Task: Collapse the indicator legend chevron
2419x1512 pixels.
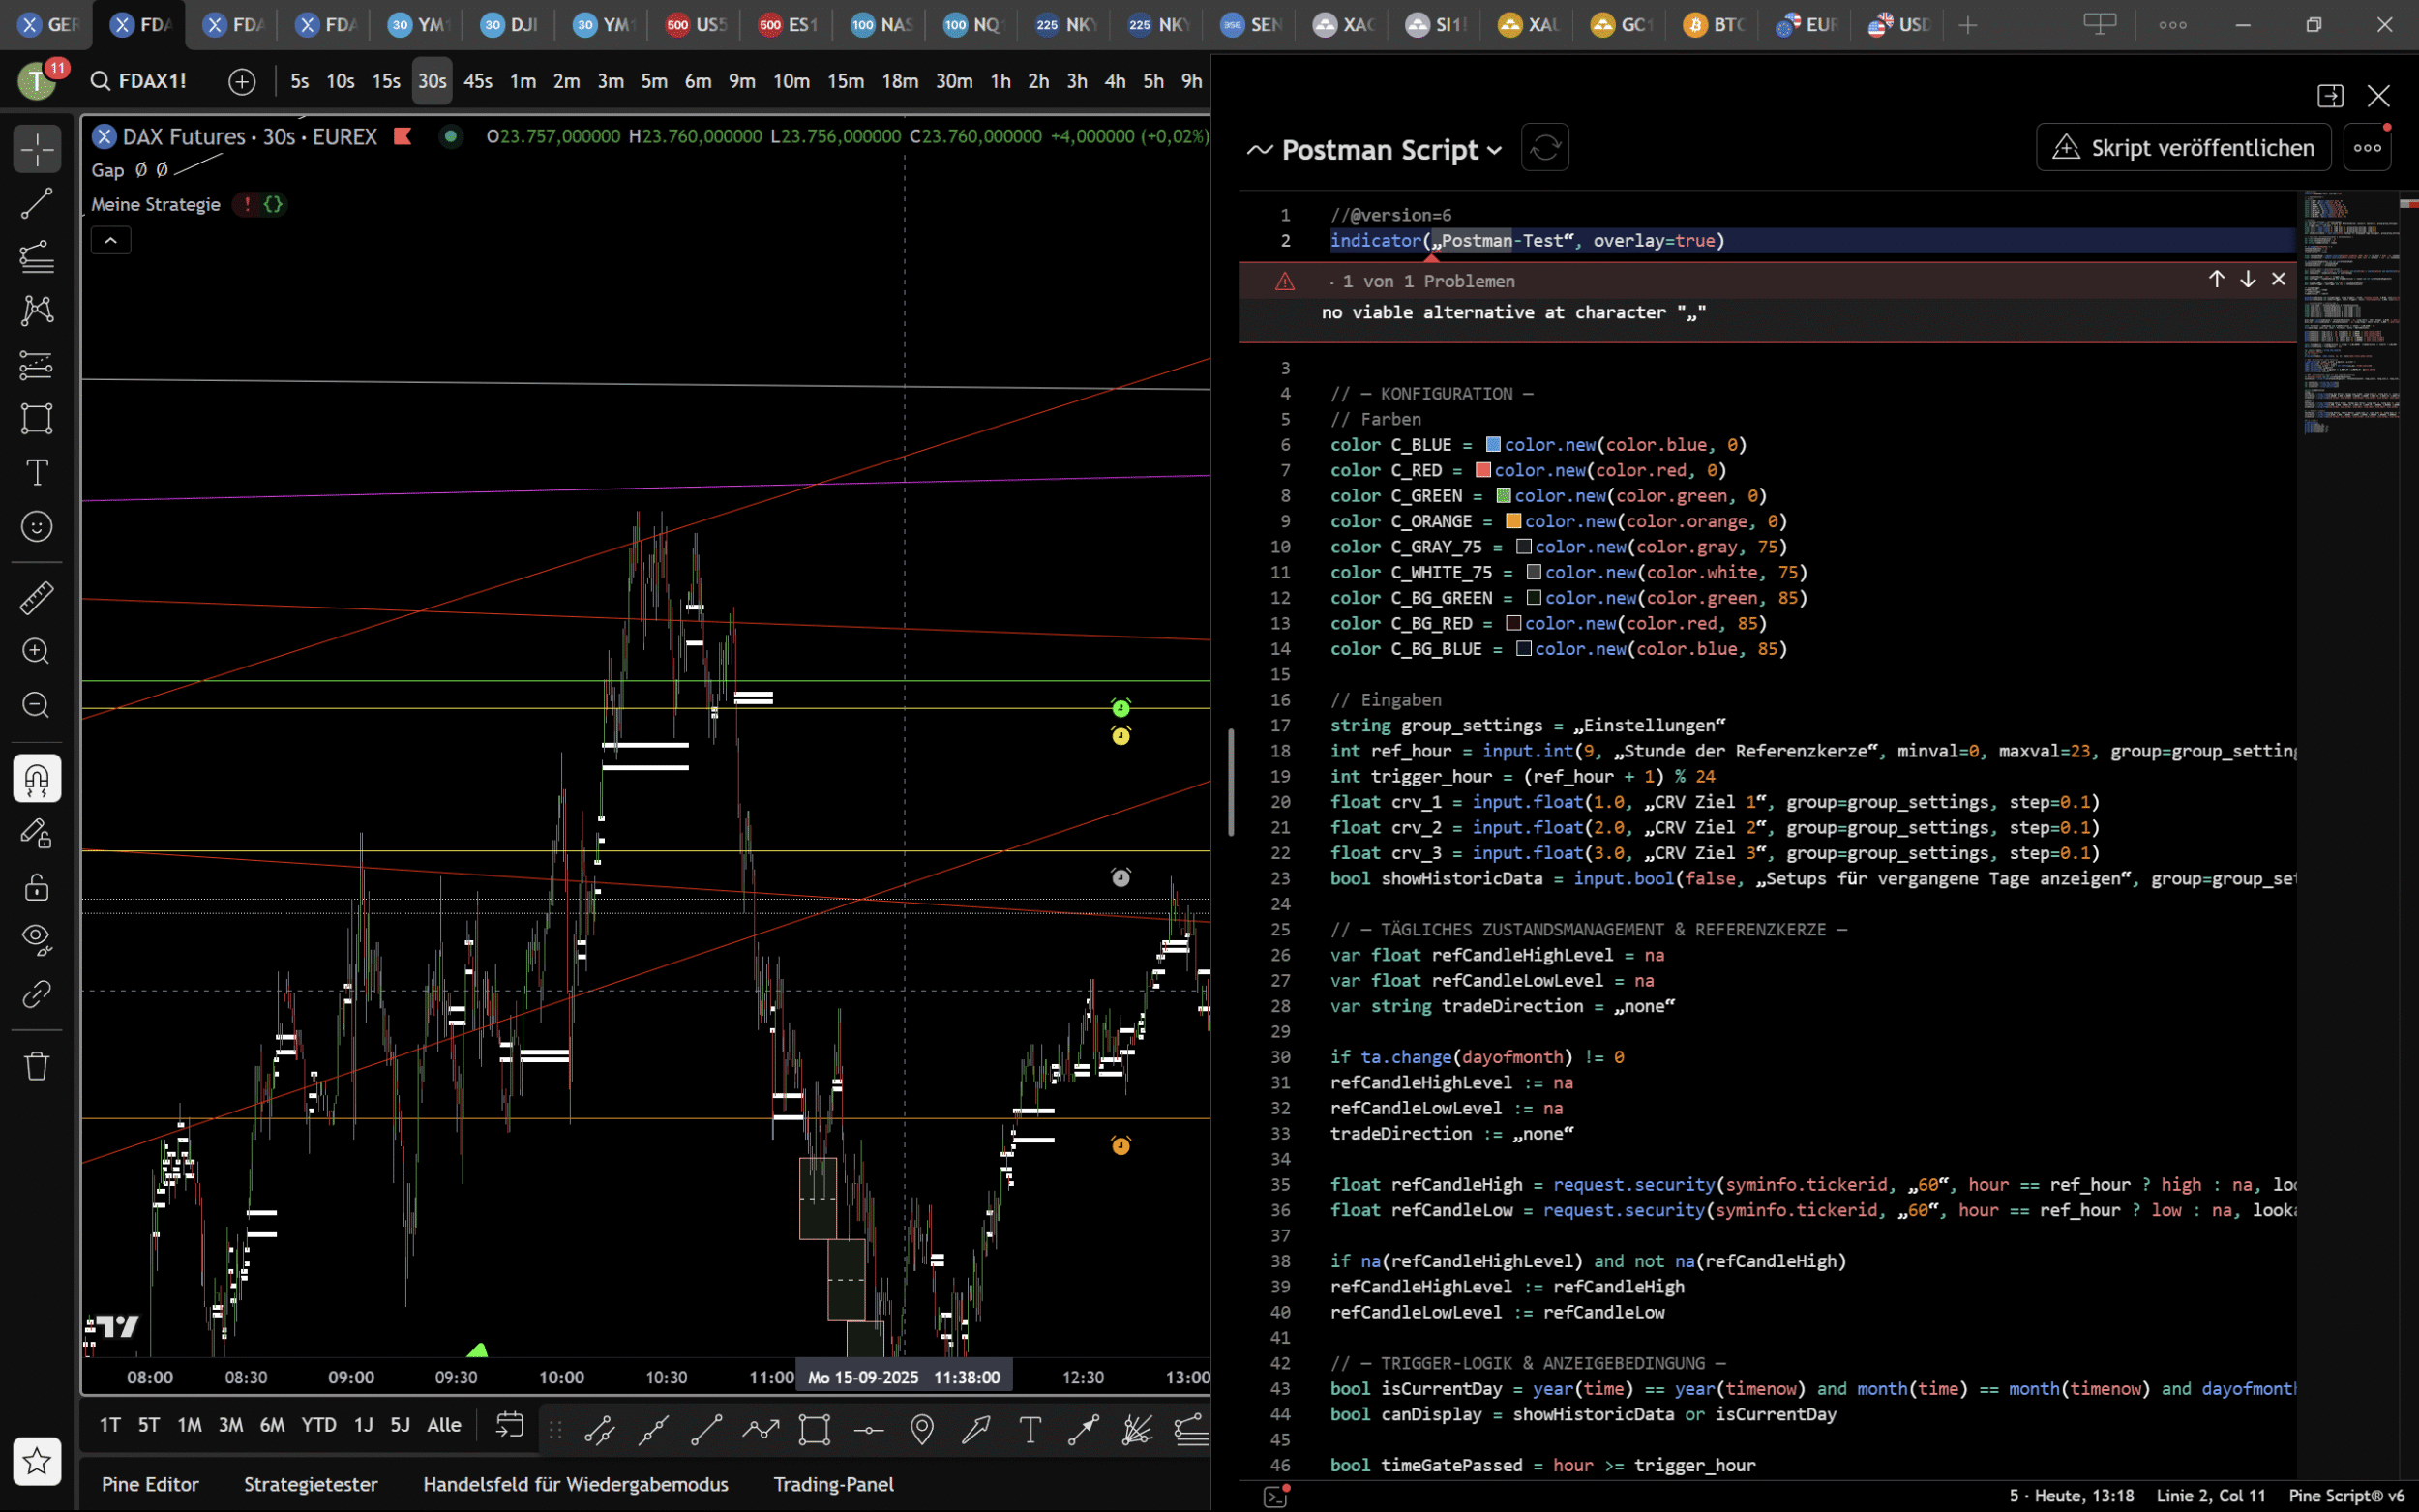Action: click(x=111, y=241)
